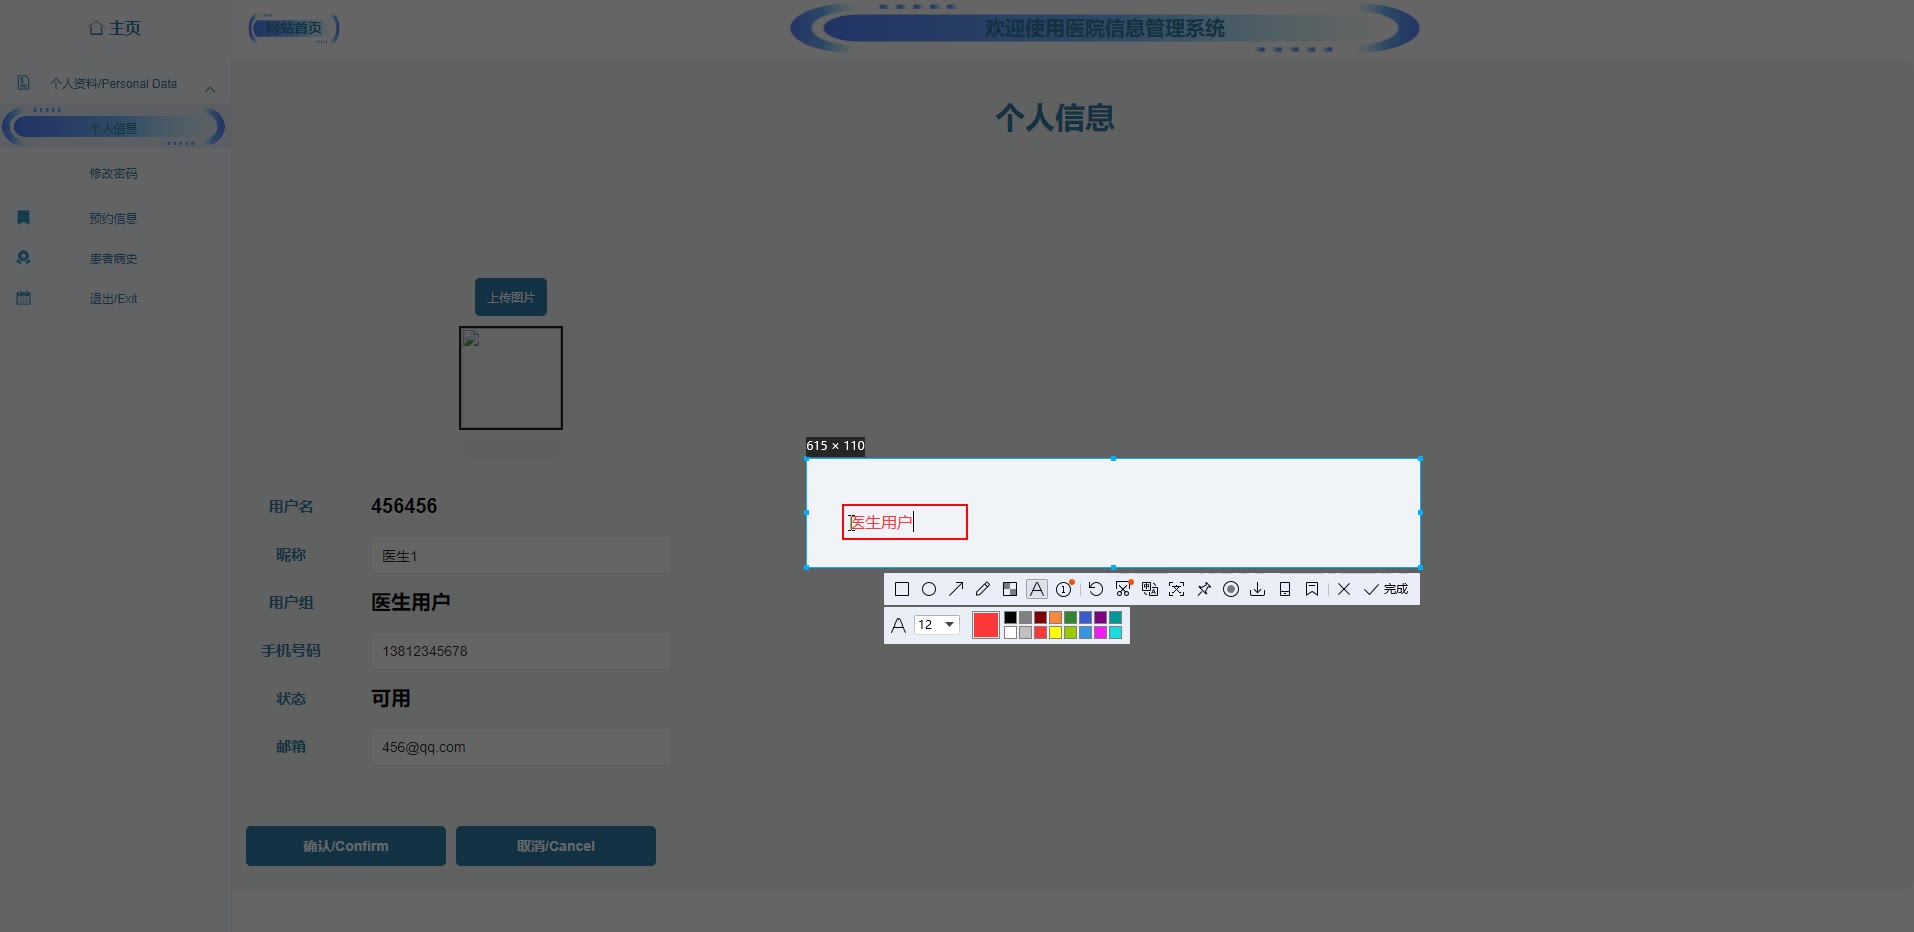Click the phone field 13812345678
Image resolution: width=1914 pixels, height=932 pixels.
(520, 651)
